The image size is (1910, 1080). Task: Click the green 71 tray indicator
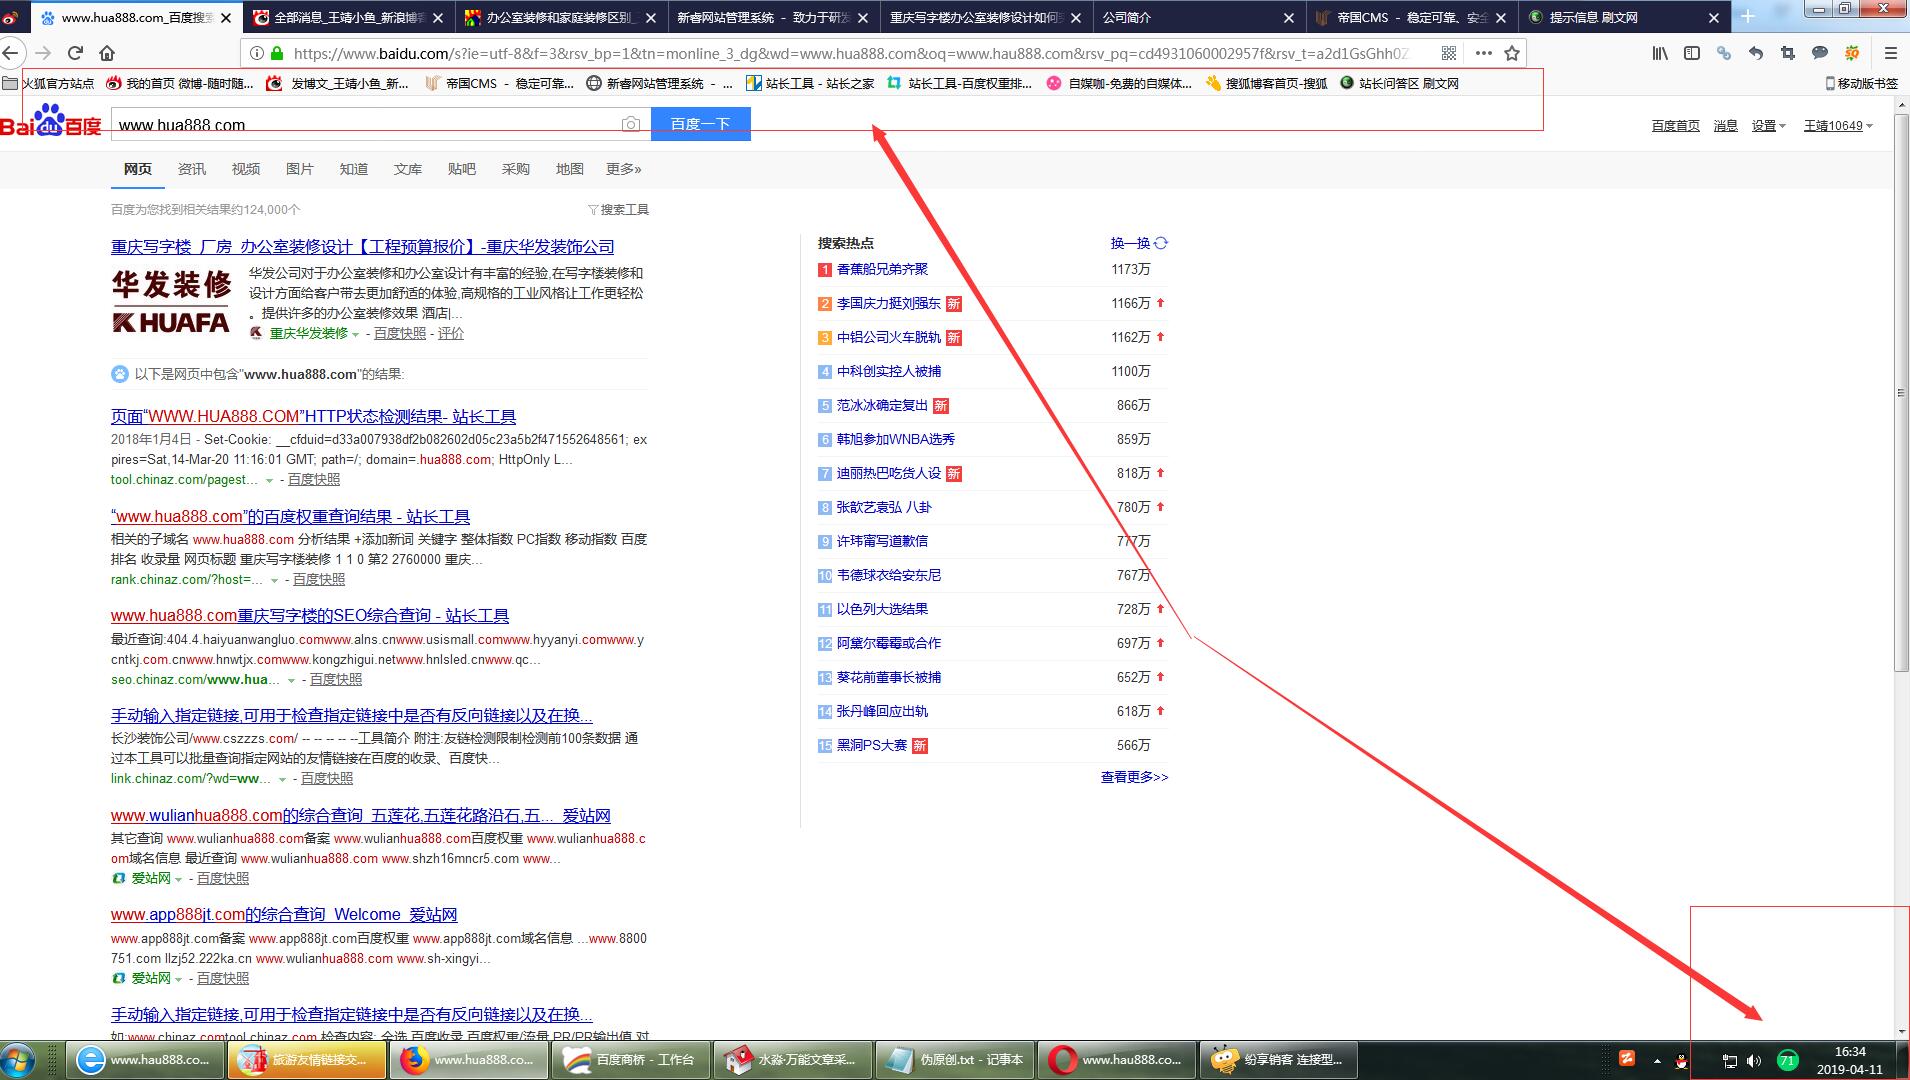tap(1787, 1060)
